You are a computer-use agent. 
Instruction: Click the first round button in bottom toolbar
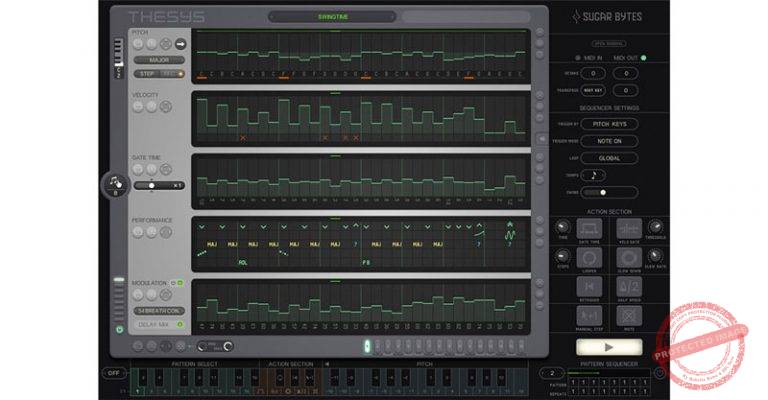tap(138, 346)
